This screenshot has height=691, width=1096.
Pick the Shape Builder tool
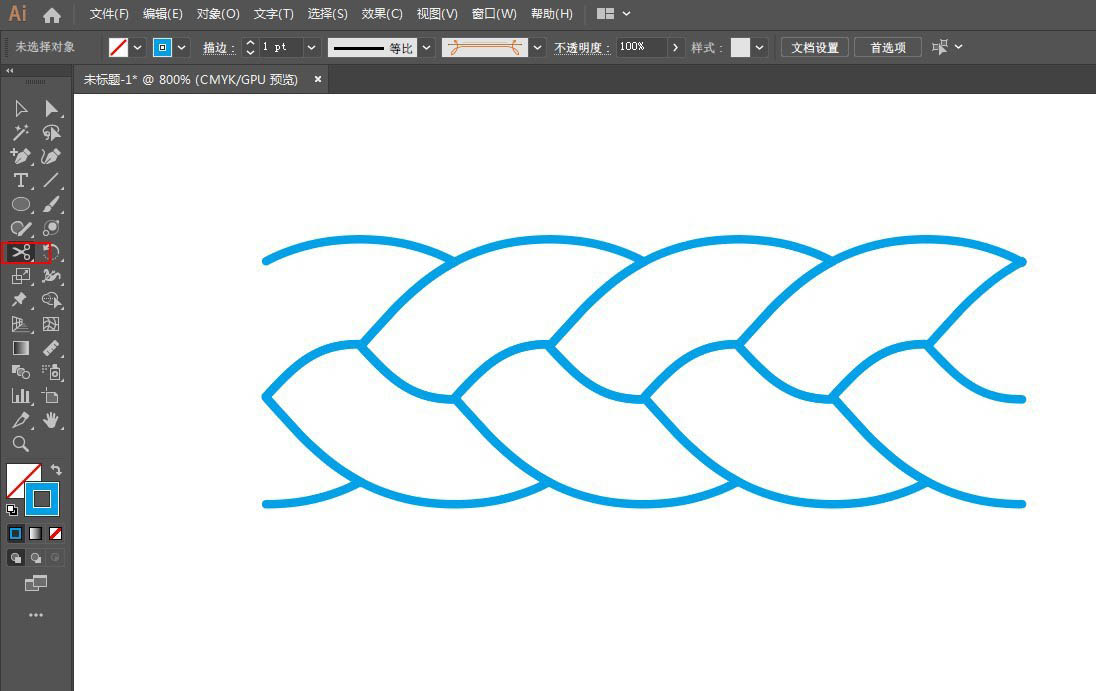[x=51, y=300]
